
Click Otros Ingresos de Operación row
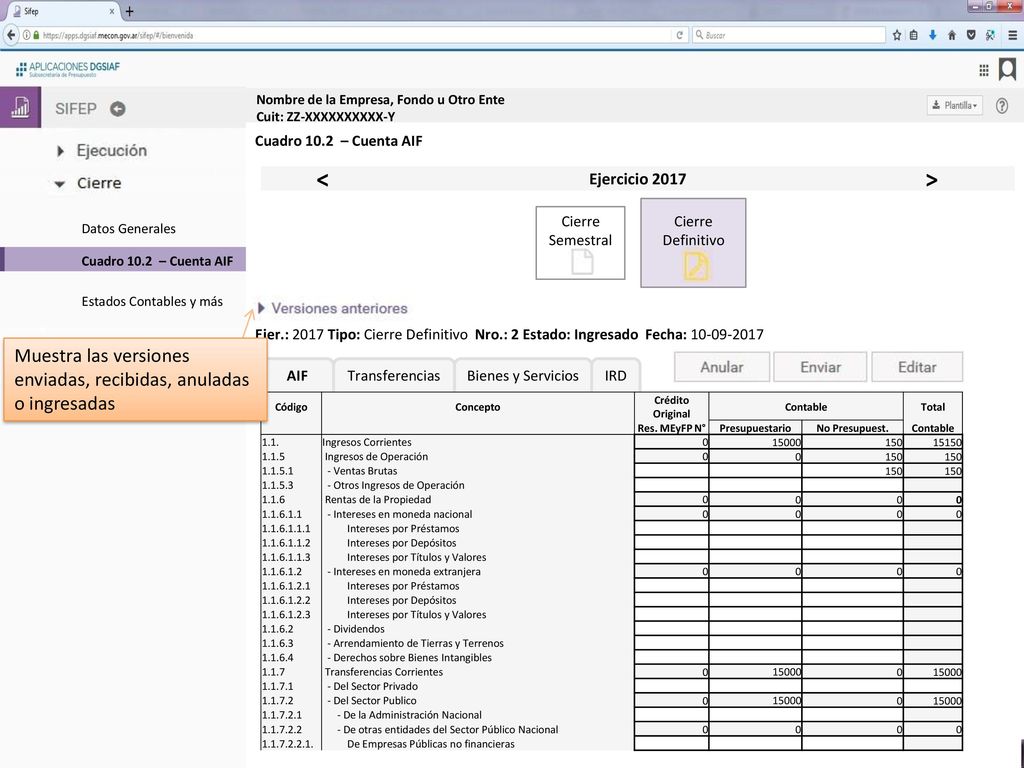[x=398, y=485]
